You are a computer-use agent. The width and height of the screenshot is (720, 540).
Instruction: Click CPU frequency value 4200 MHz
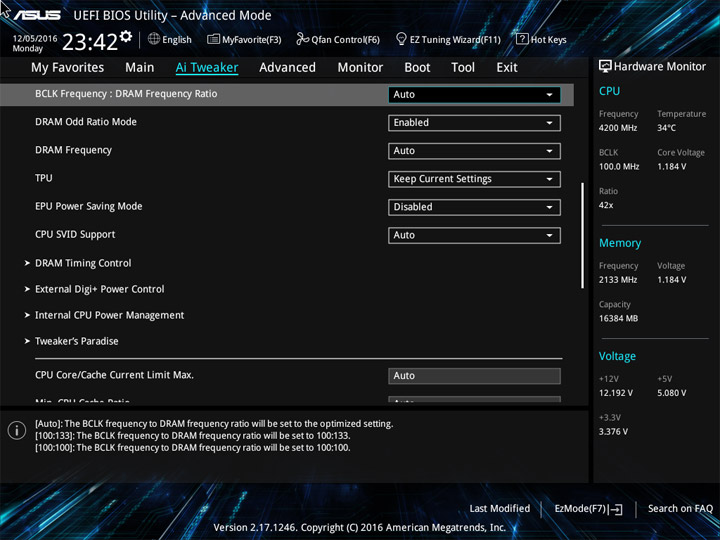pos(618,128)
